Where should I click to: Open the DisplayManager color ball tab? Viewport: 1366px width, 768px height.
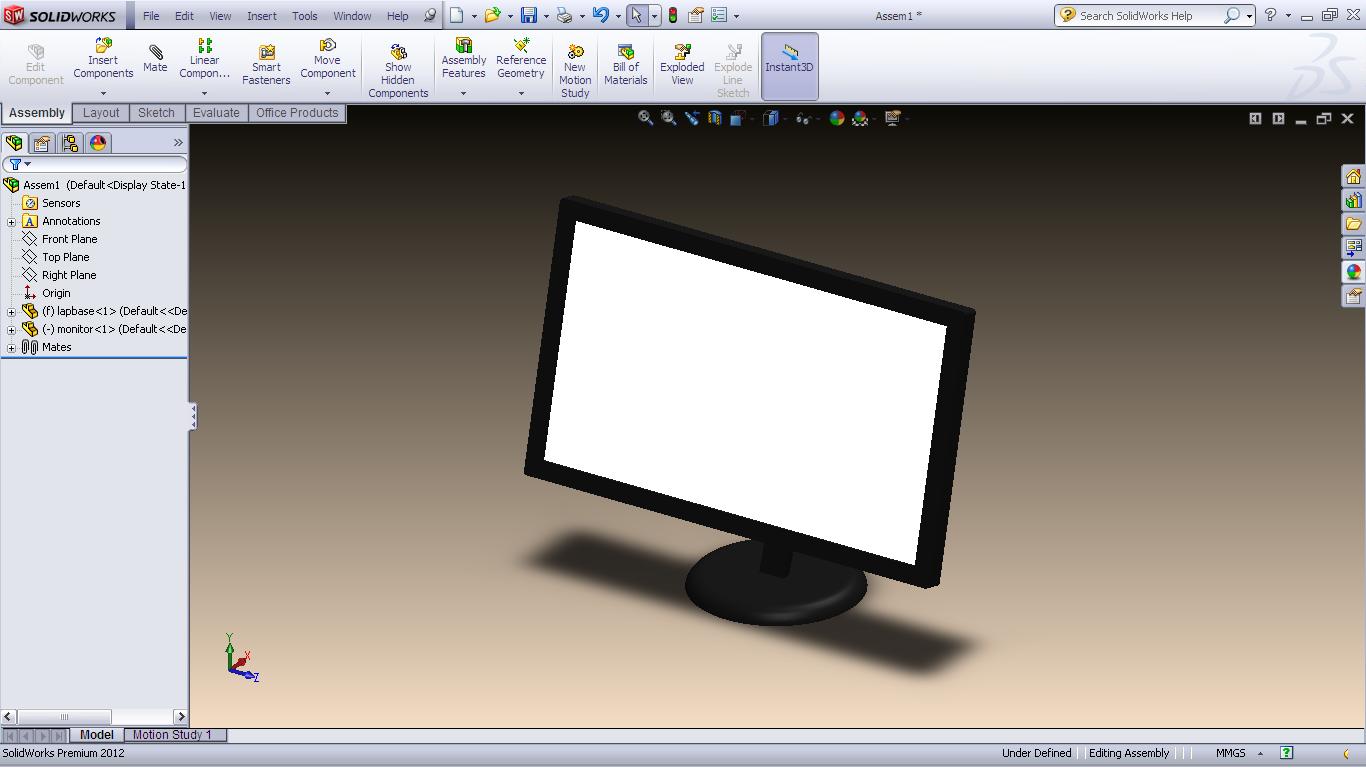pyautogui.click(x=98, y=143)
